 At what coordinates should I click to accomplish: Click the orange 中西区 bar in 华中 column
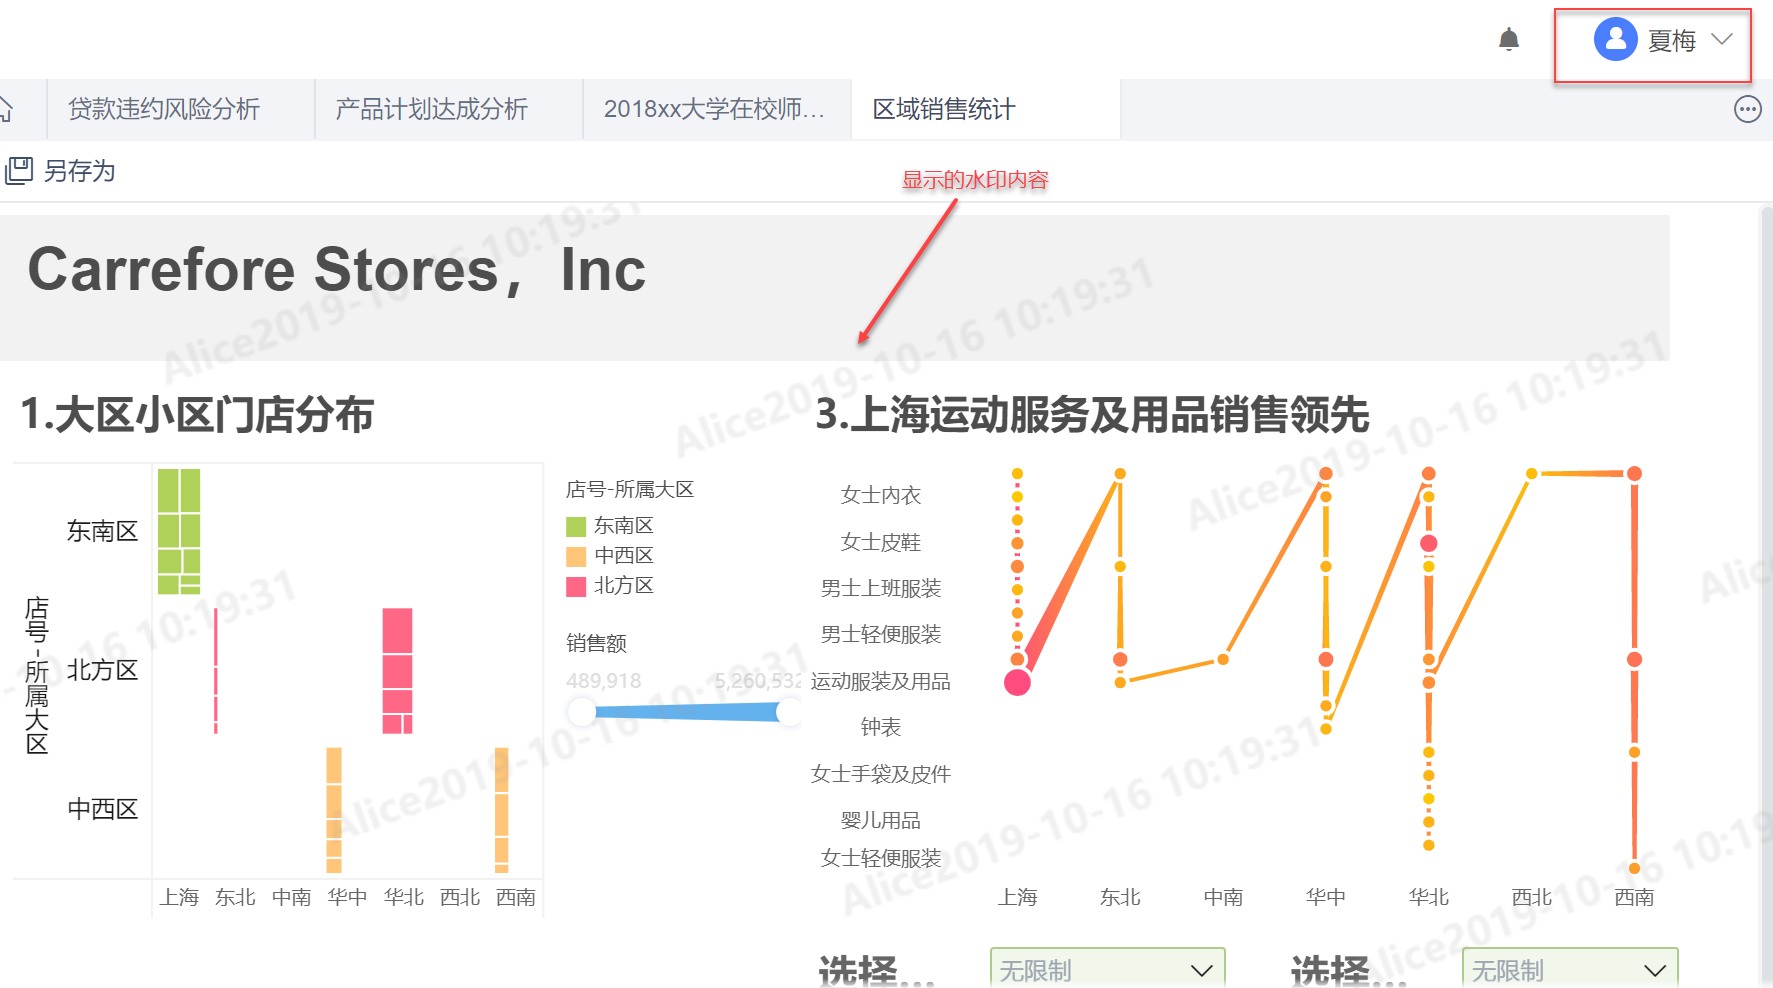pos(334,810)
